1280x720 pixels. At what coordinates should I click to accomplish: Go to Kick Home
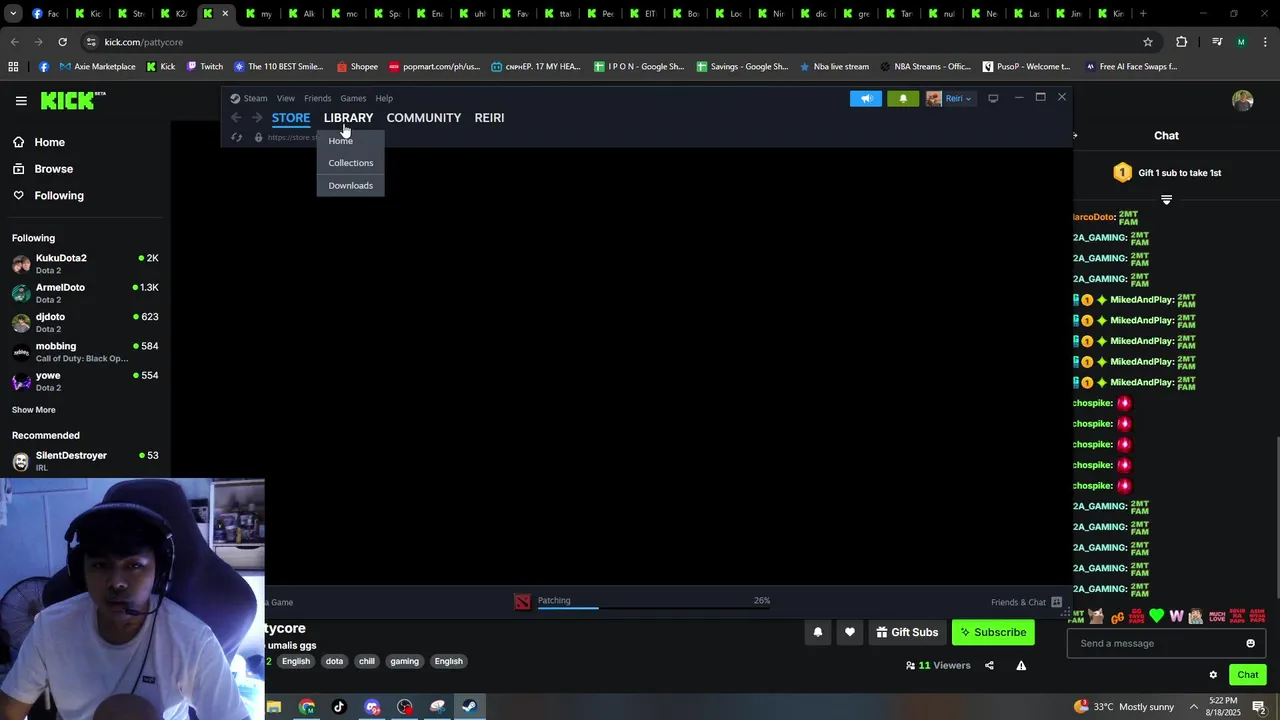(x=39, y=142)
